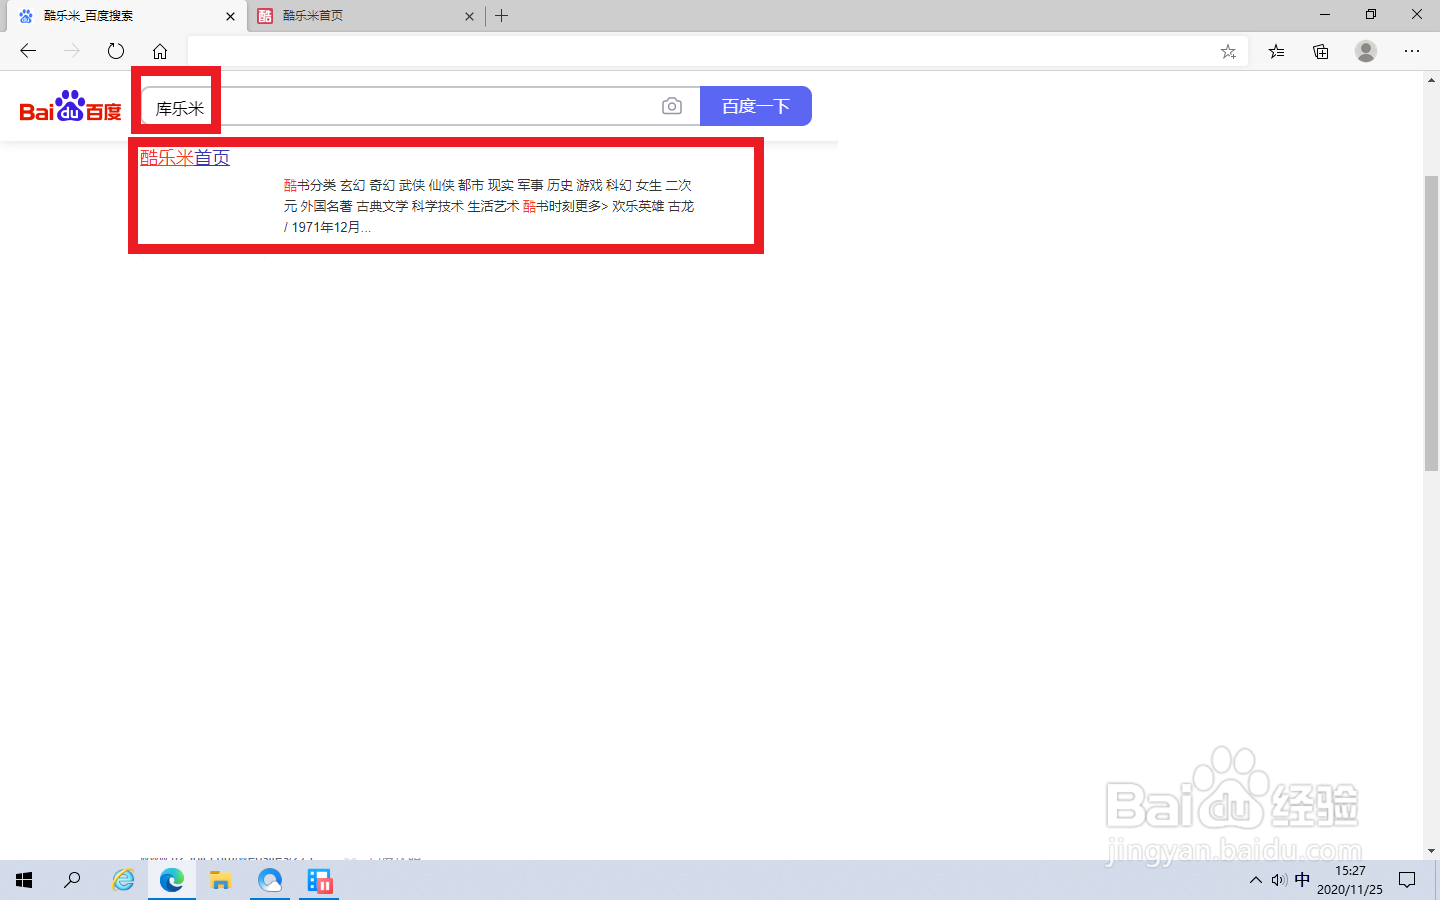Image resolution: width=1440 pixels, height=900 pixels.
Task: Minimize the browser window
Action: (1325, 15)
